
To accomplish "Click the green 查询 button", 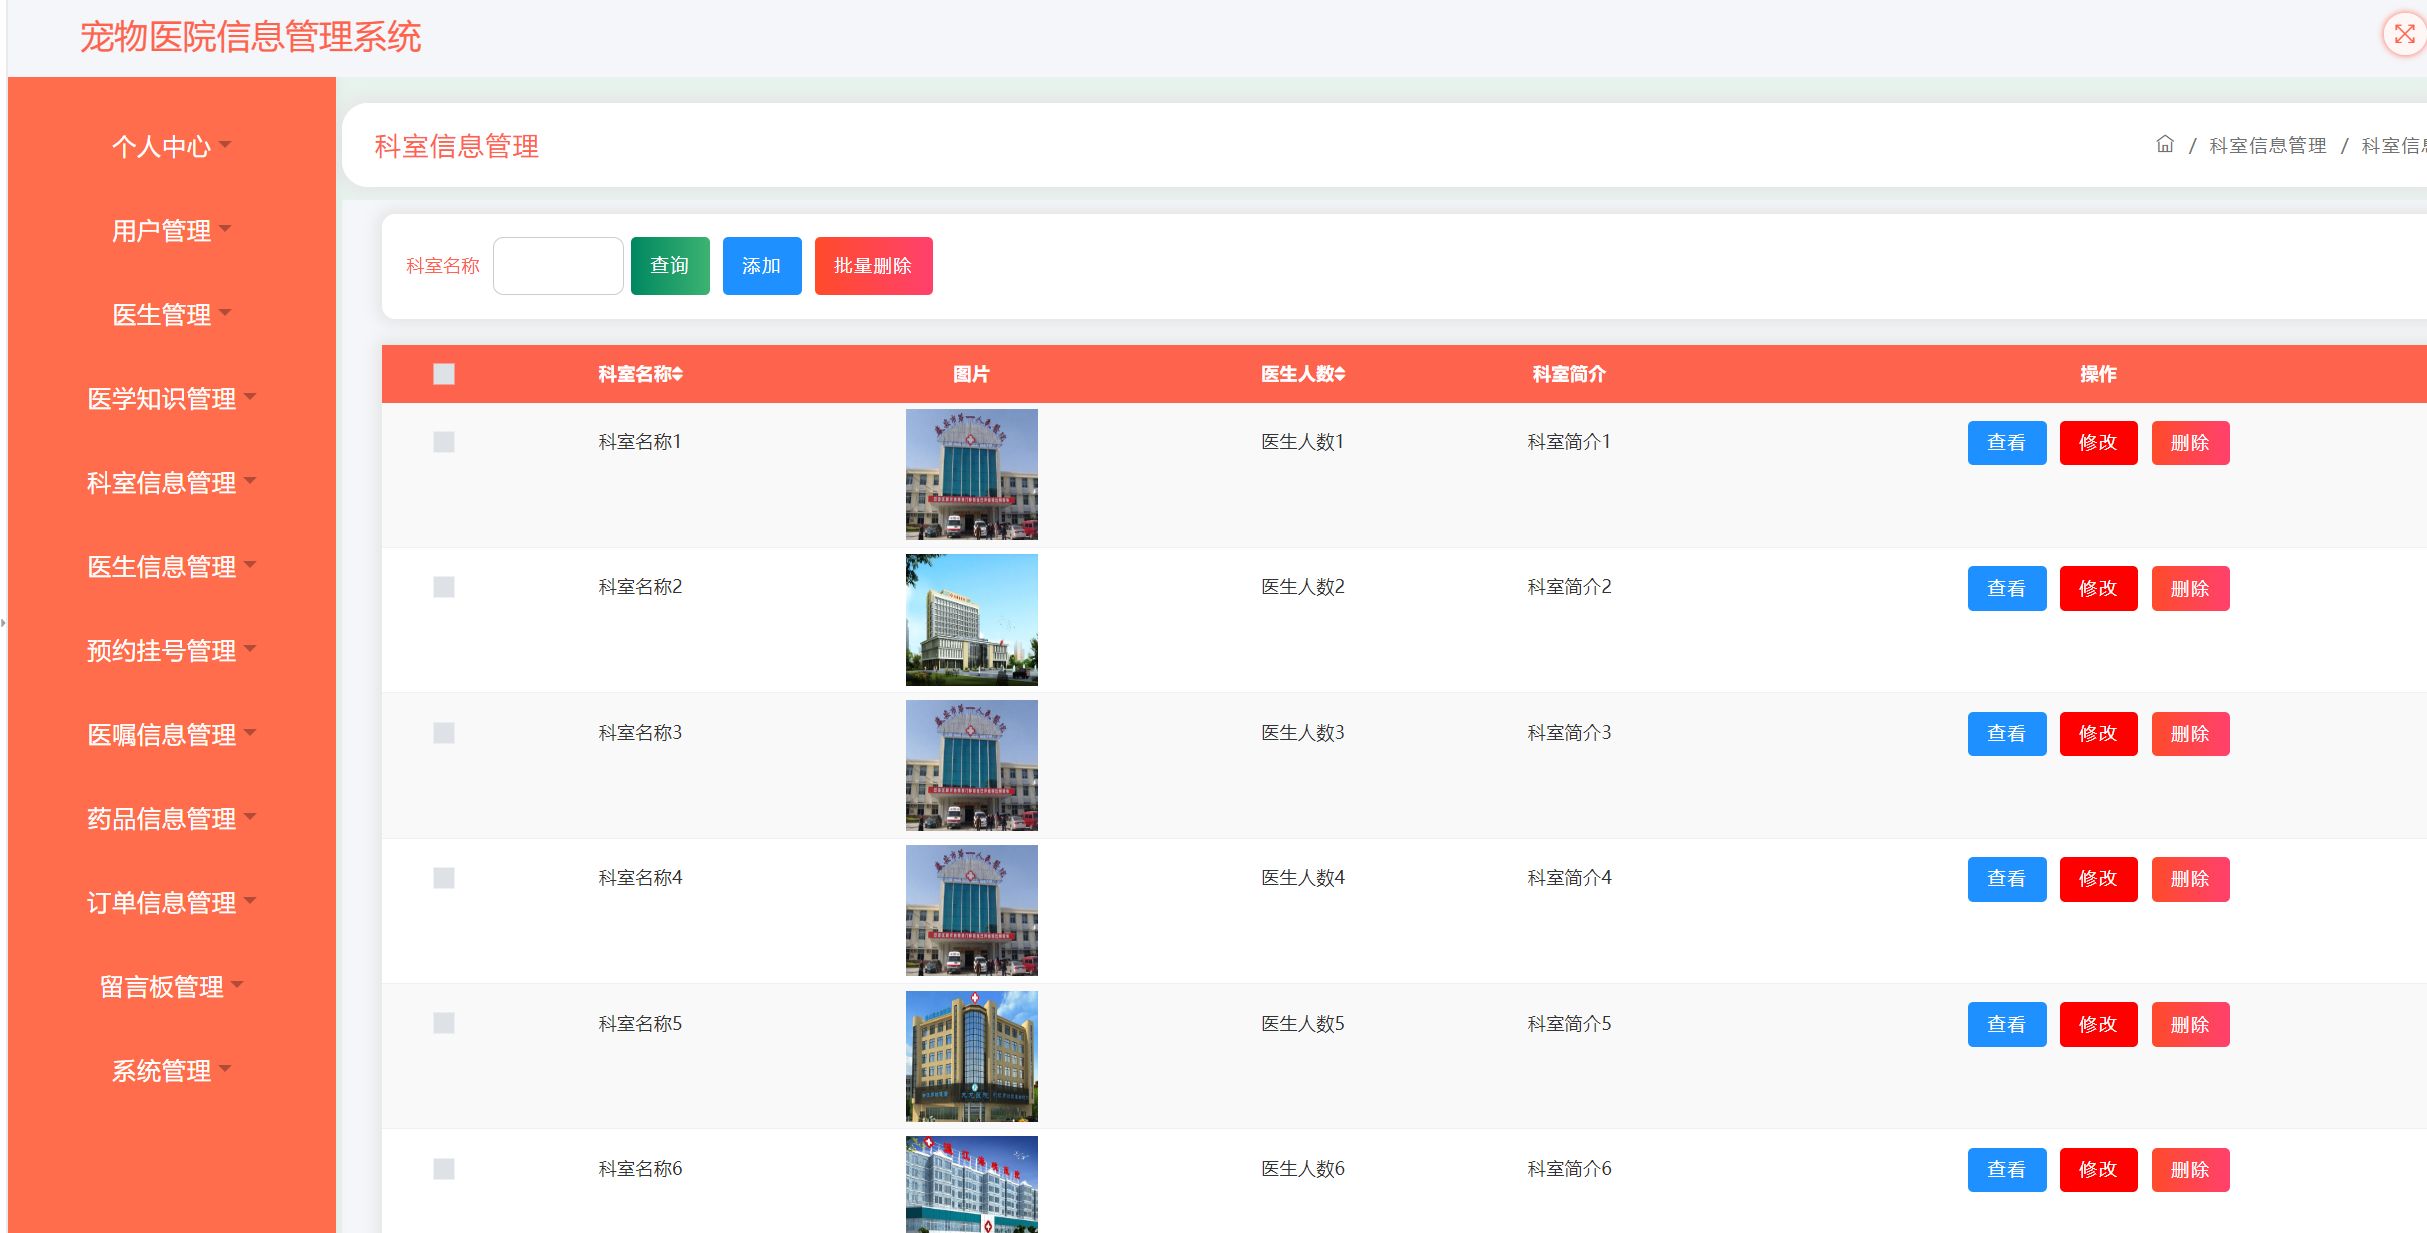I will [670, 266].
